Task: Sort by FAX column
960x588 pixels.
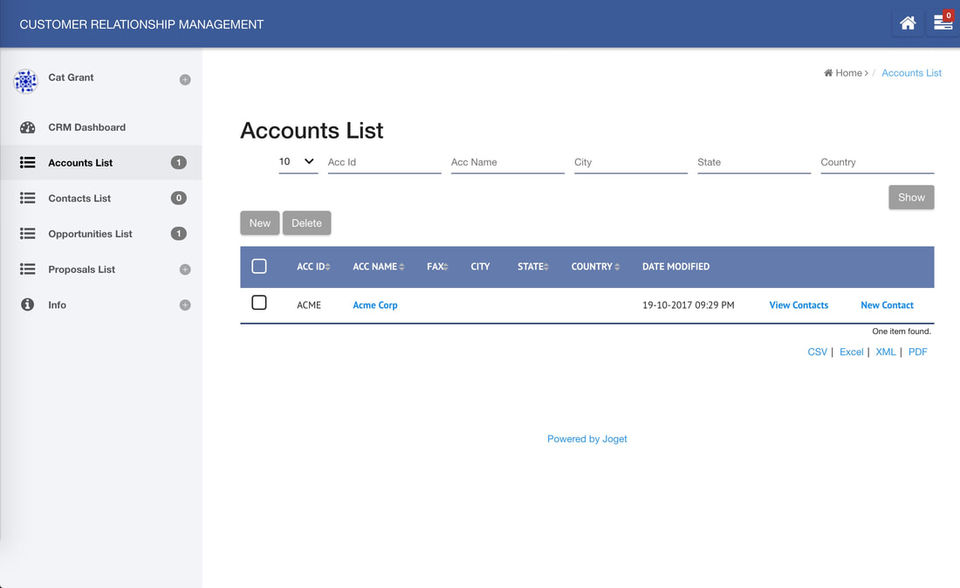Action: click(437, 266)
